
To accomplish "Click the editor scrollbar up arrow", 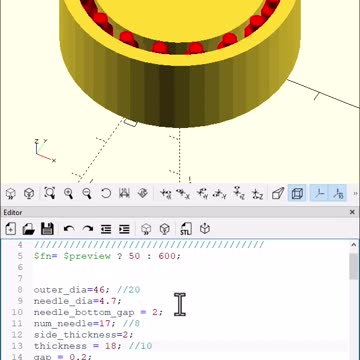I will coord(354,245).
